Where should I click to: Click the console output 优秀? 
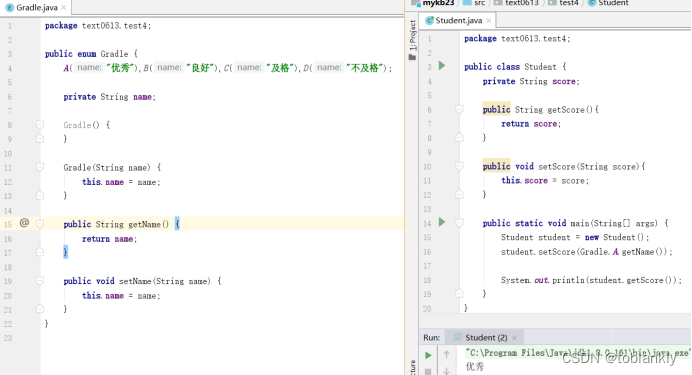[x=475, y=367]
